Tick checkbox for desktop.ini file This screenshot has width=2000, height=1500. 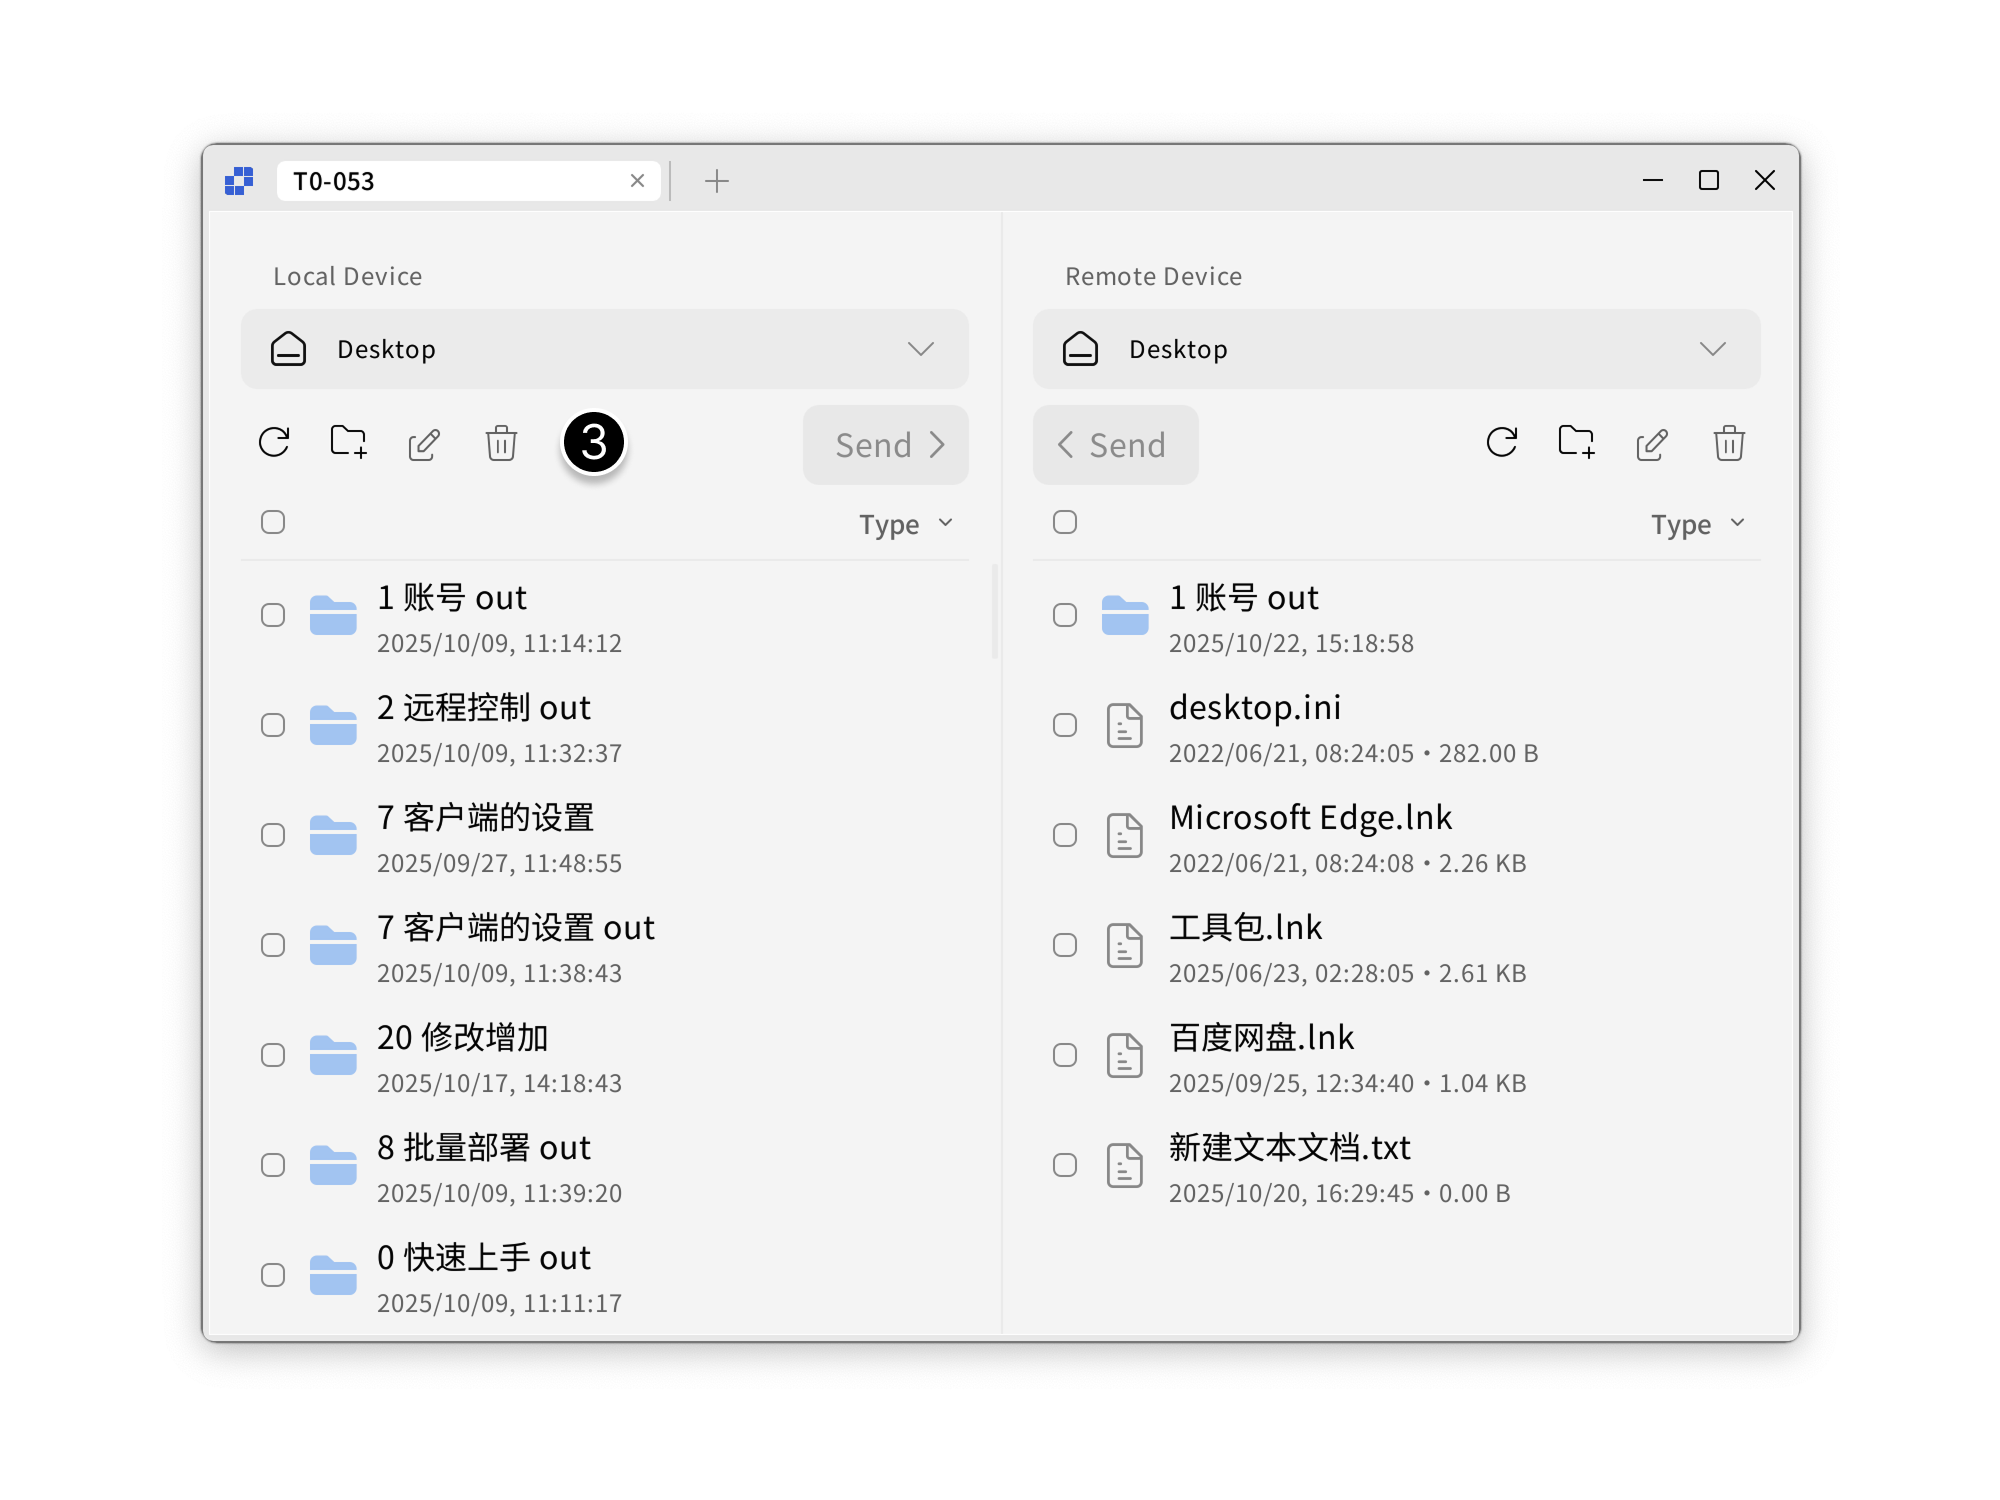pyautogui.click(x=1065, y=725)
